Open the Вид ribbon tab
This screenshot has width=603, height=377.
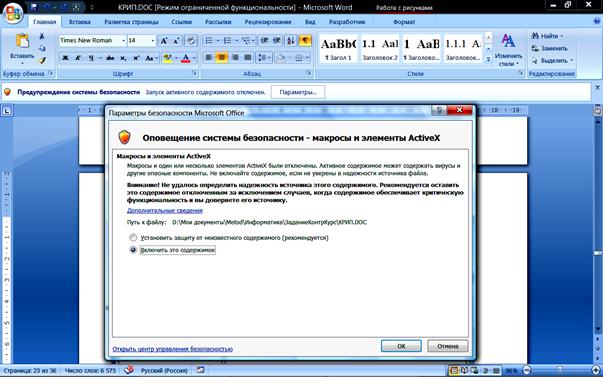click(310, 22)
